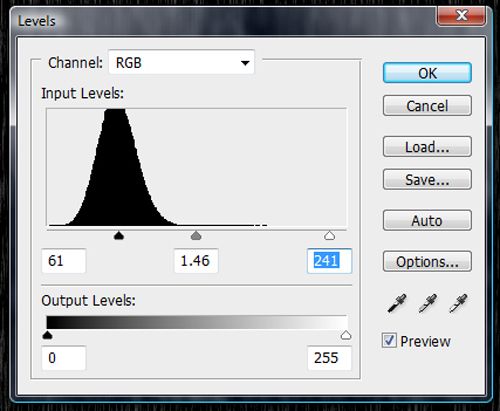Click the black output levels slider
This screenshot has height=411, width=500.
[48, 335]
